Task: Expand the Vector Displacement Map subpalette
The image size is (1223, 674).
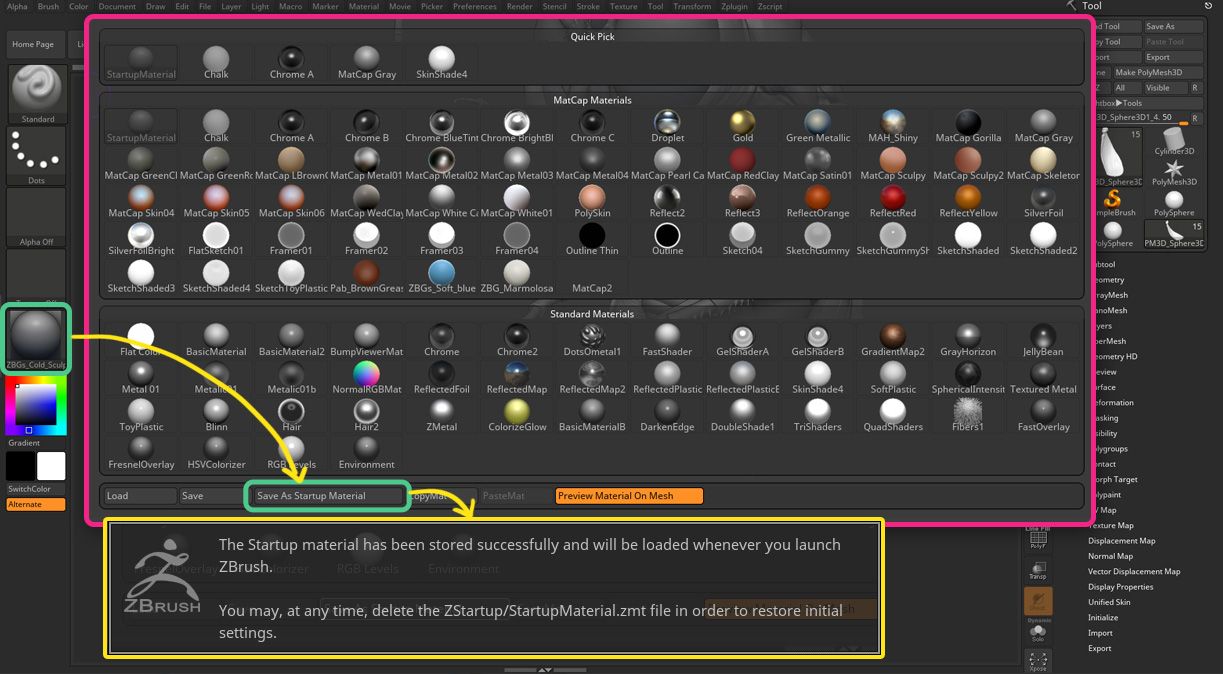Action: [x=1134, y=572]
